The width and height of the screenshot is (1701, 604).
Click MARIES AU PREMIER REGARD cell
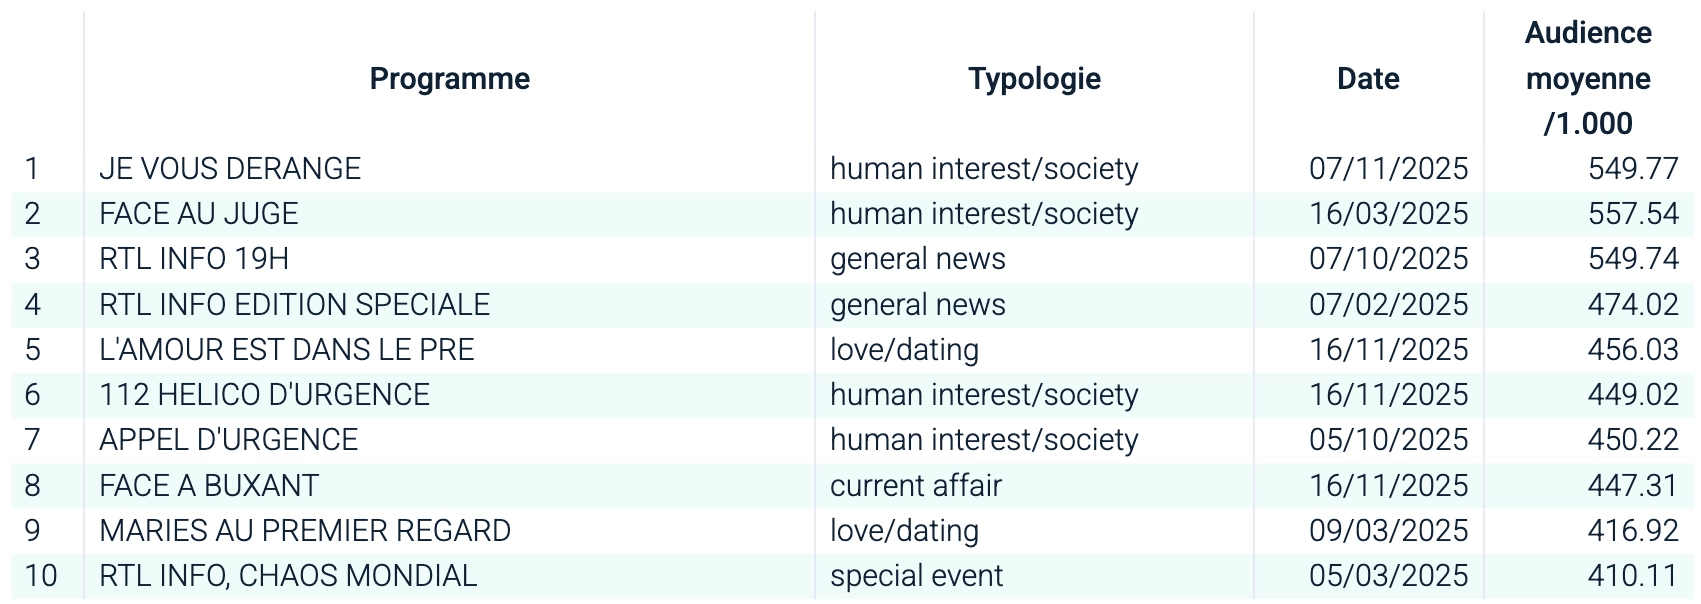coord(305,531)
